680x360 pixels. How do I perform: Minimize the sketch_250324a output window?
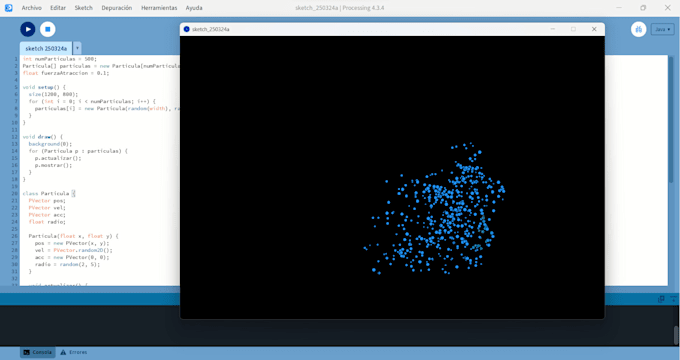pos(552,29)
